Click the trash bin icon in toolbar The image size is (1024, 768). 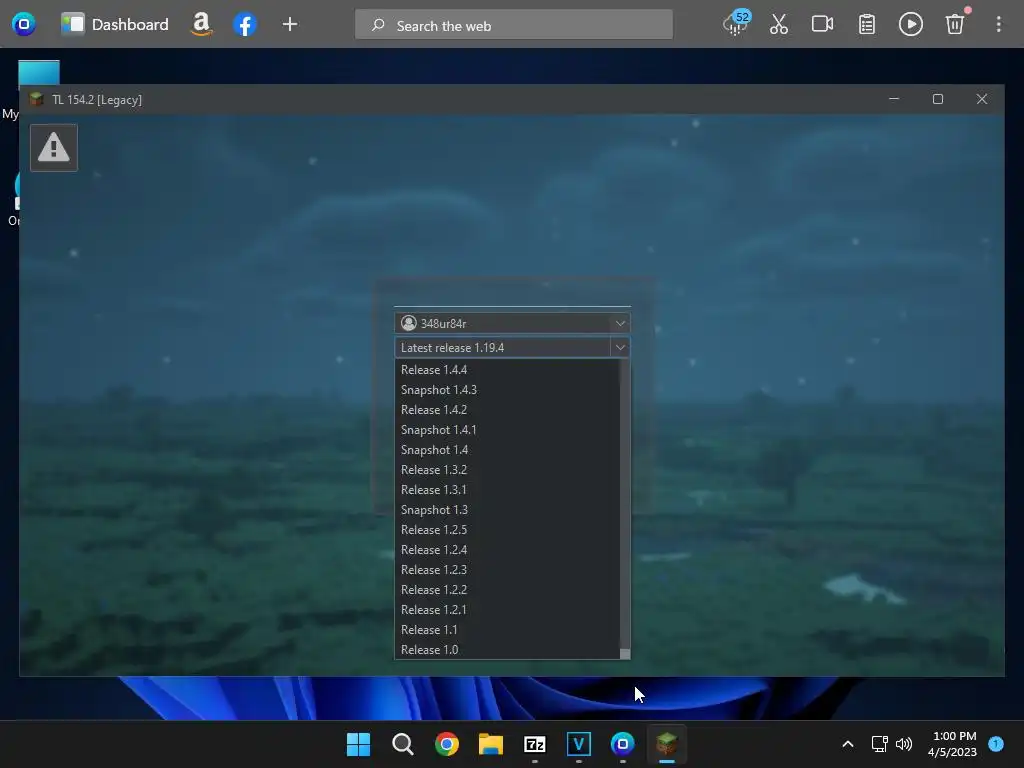[x=955, y=24]
